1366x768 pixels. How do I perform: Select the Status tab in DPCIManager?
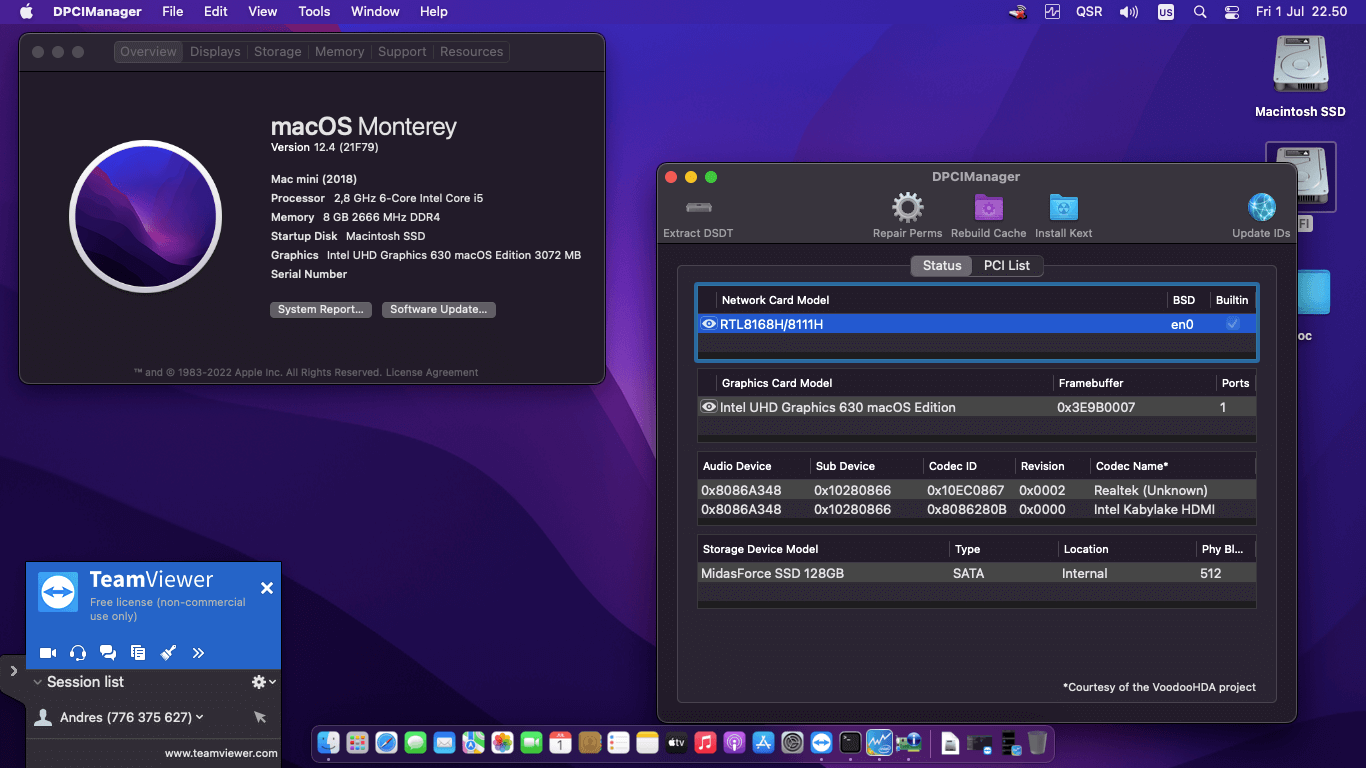pos(942,265)
